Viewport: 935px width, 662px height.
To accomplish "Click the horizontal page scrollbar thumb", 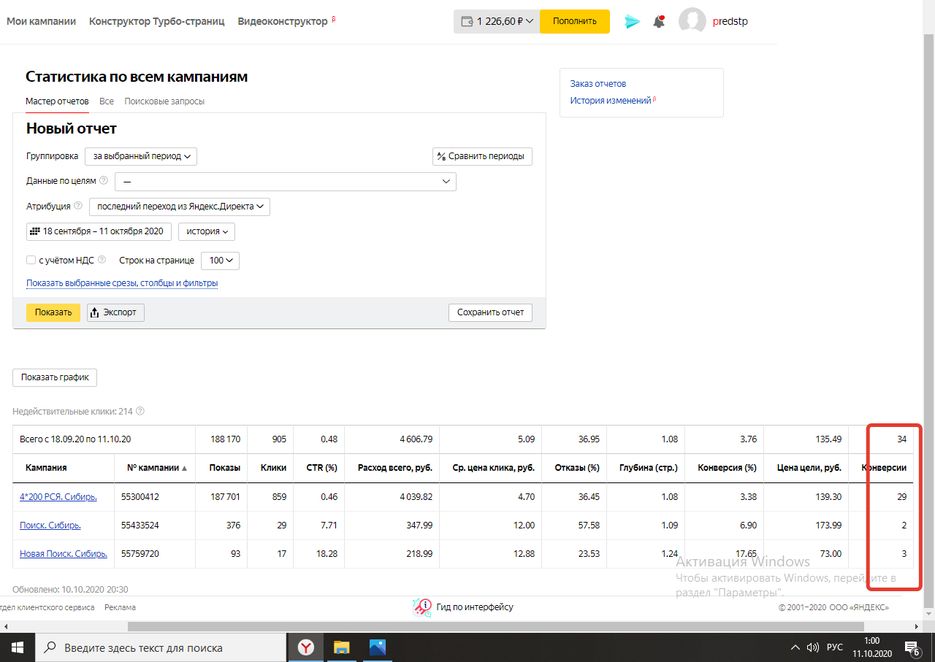I will click(x=496, y=626).
